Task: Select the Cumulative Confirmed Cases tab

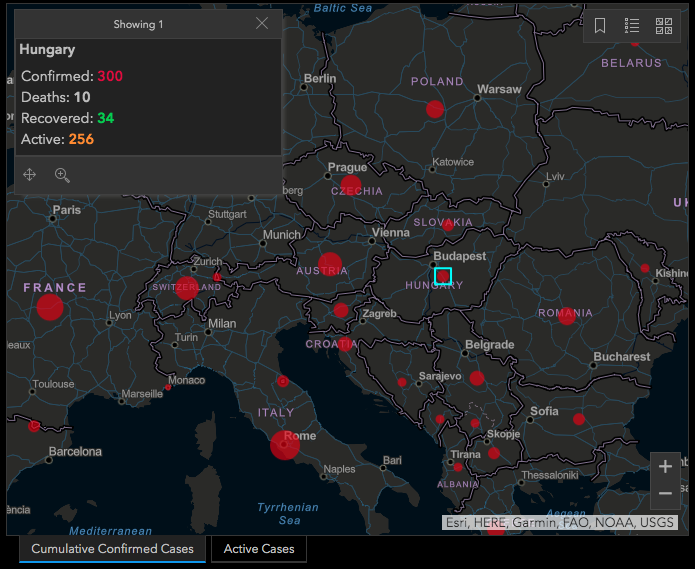Action: (x=112, y=549)
